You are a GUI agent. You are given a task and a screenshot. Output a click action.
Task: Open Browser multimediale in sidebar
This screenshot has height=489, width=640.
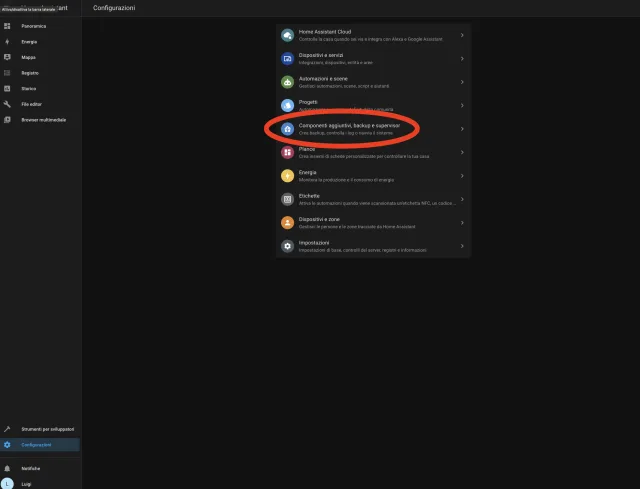point(42,119)
